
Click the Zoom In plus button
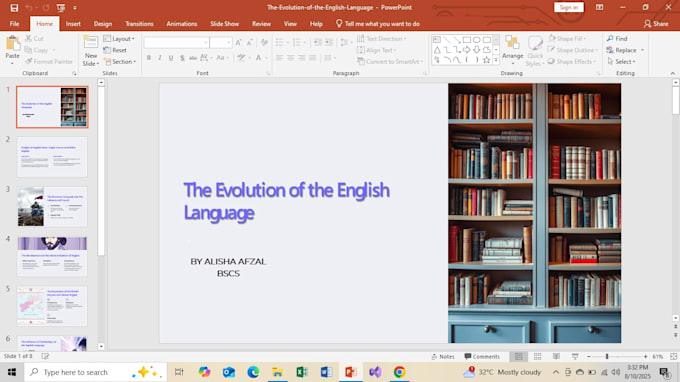coord(645,356)
